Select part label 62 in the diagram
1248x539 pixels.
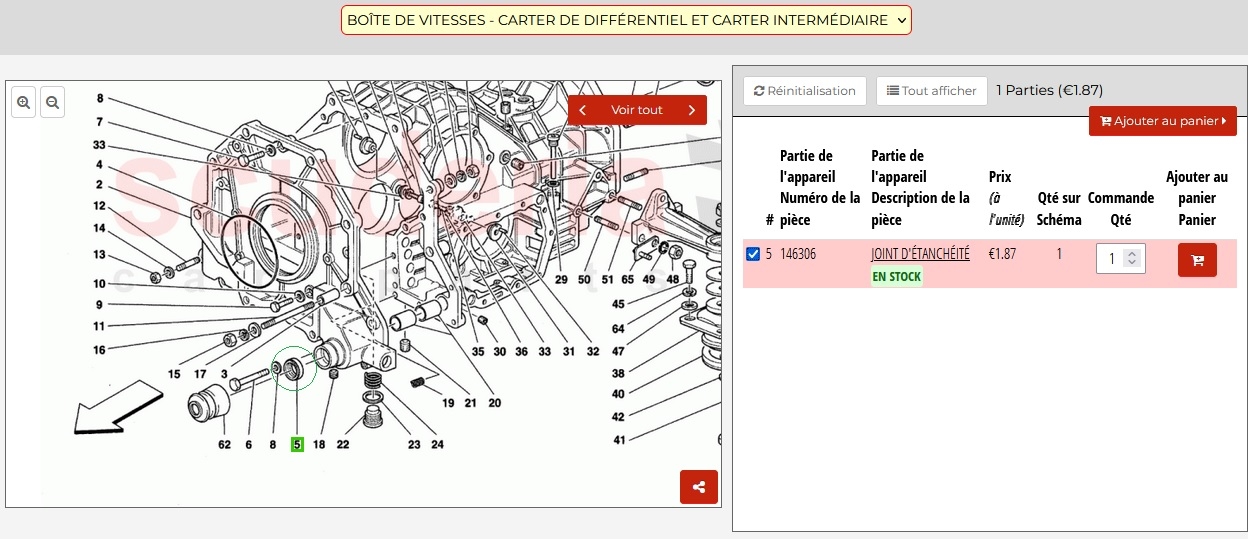[224, 444]
